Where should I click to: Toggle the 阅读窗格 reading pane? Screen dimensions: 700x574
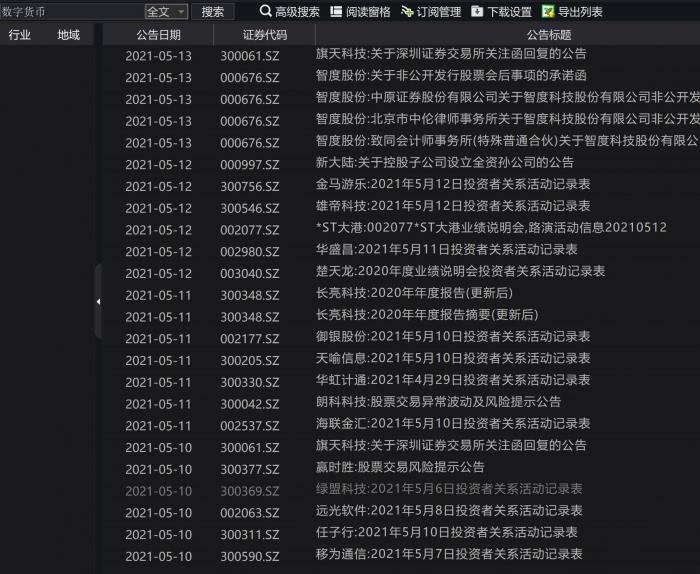[x=360, y=12]
